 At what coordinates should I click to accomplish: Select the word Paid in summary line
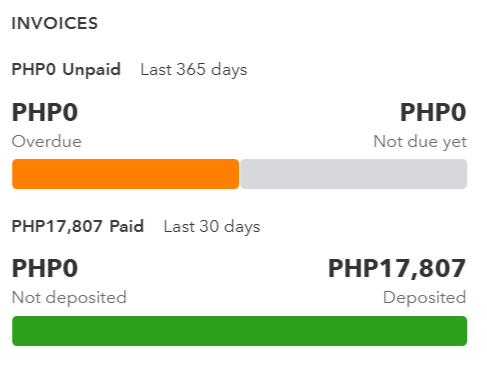point(127,226)
